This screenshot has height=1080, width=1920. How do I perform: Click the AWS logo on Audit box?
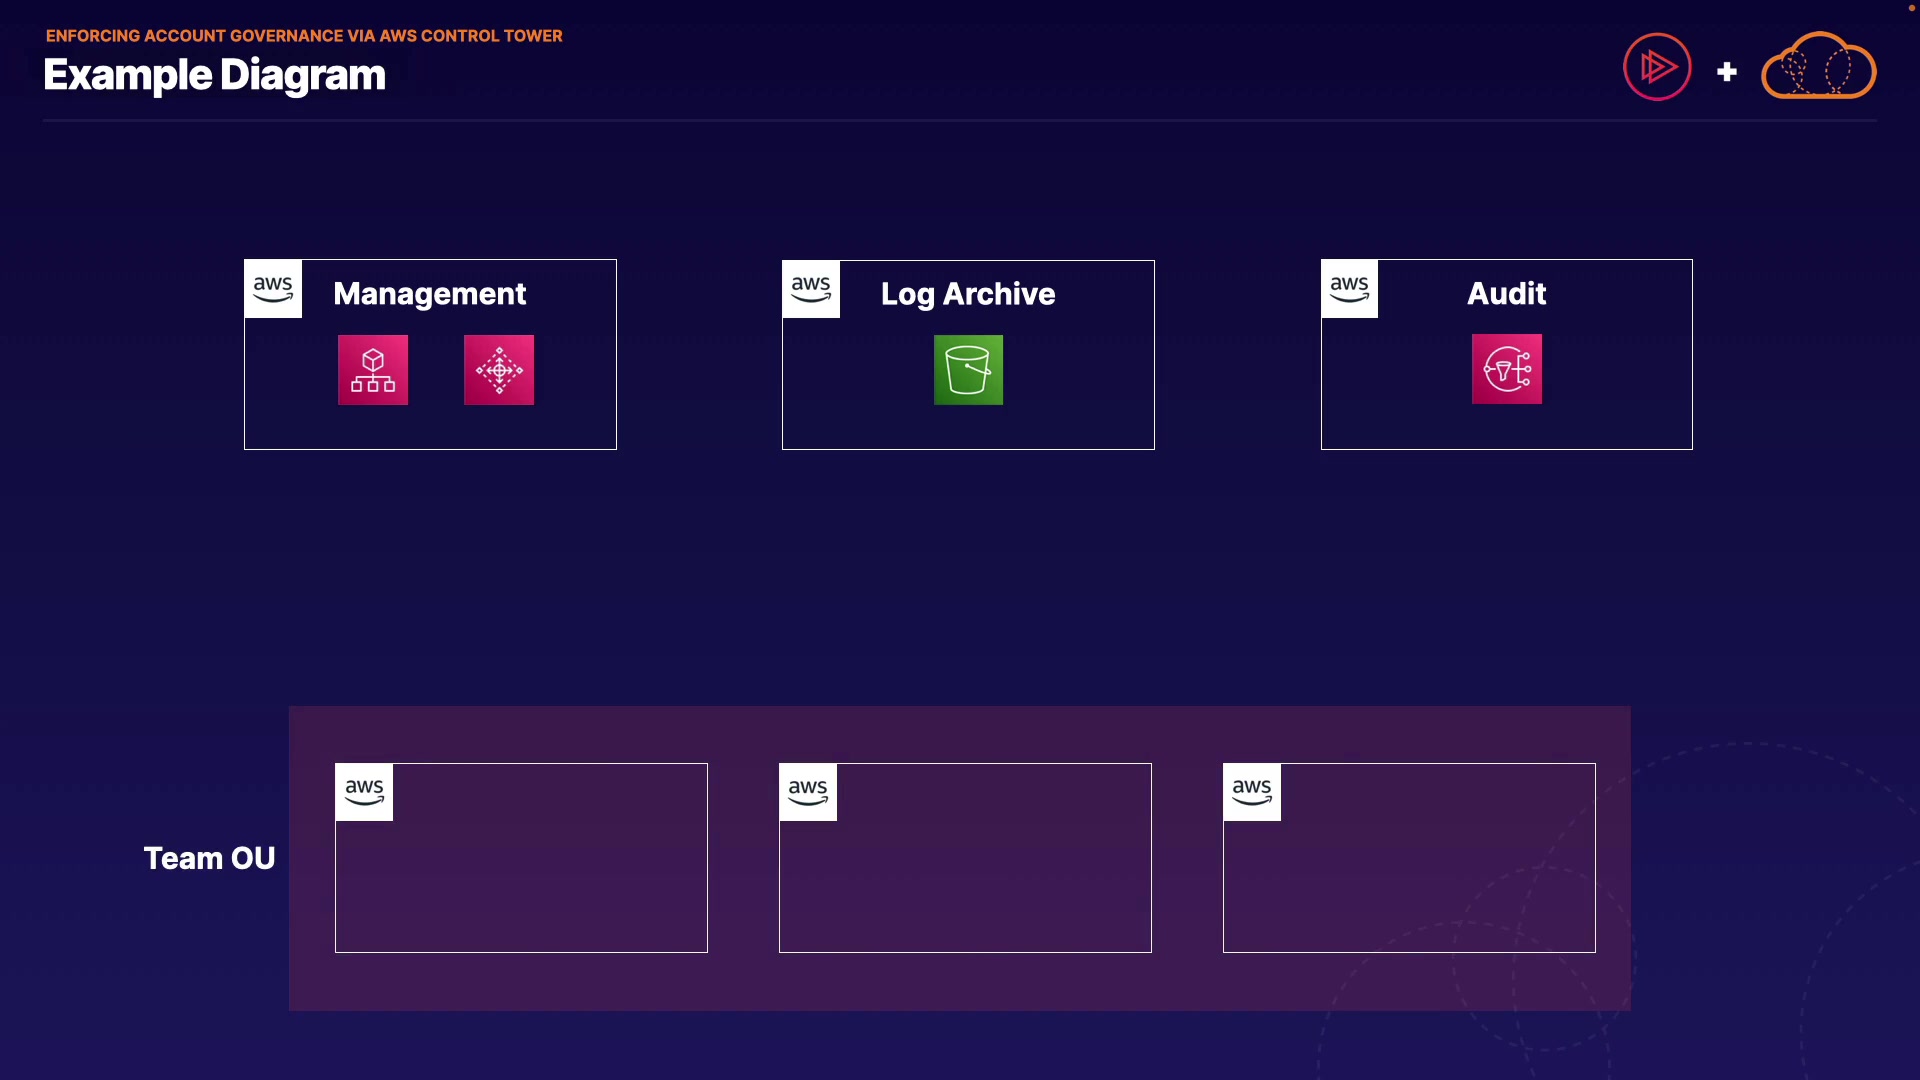coord(1349,289)
